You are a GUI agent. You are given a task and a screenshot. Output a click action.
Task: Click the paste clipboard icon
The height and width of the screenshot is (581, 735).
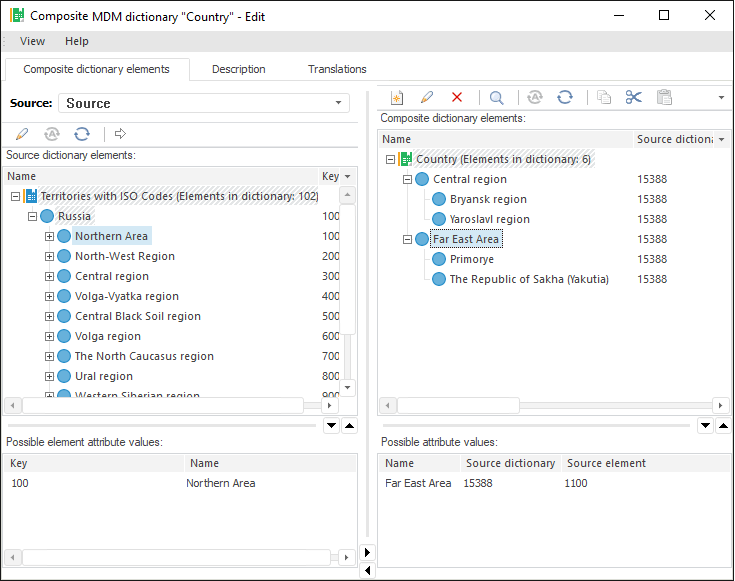point(664,97)
